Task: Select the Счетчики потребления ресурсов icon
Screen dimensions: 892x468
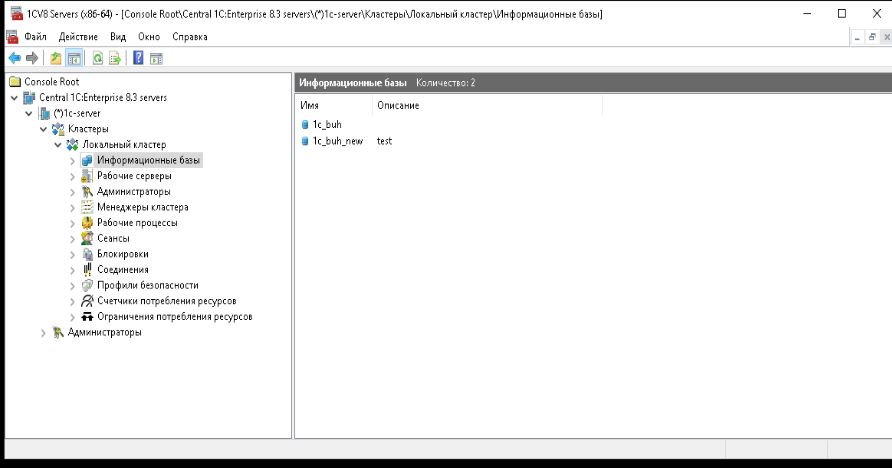Action: pyautogui.click(x=87, y=301)
